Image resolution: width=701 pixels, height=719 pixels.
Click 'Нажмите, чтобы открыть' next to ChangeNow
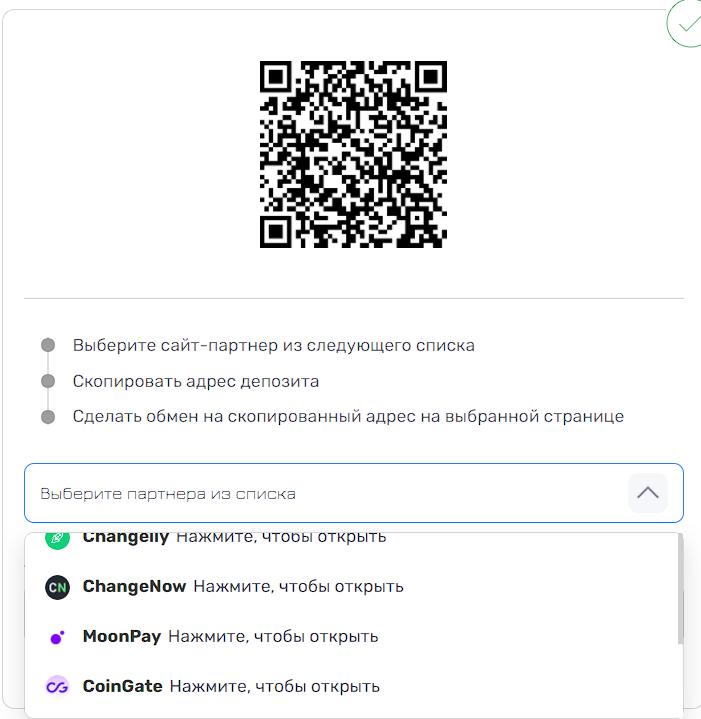(298, 586)
